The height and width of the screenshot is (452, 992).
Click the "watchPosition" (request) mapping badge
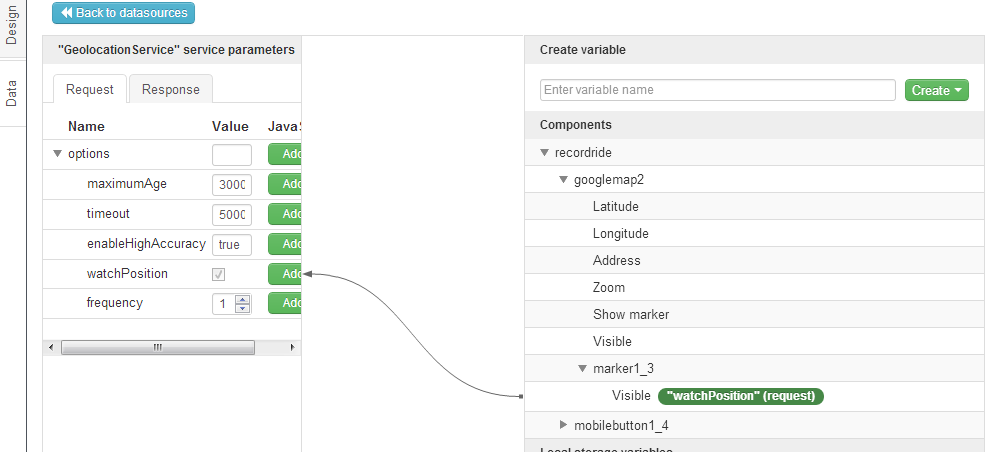pyautogui.click(x=740, y=396)
